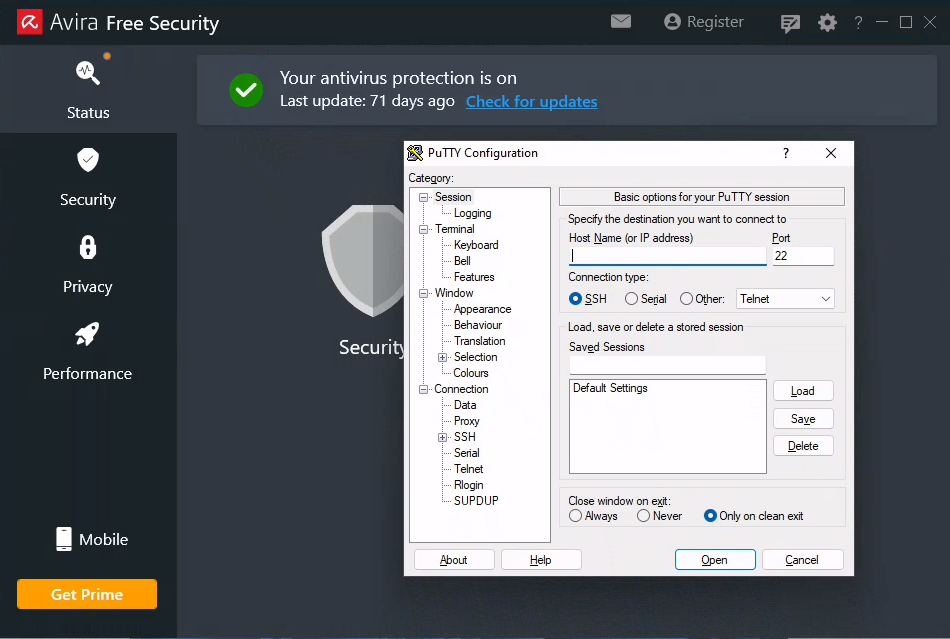This screenshot has height=639, width=950.
Task: Click the Cancel button in PuTTY
Action: tap(802, 560)
